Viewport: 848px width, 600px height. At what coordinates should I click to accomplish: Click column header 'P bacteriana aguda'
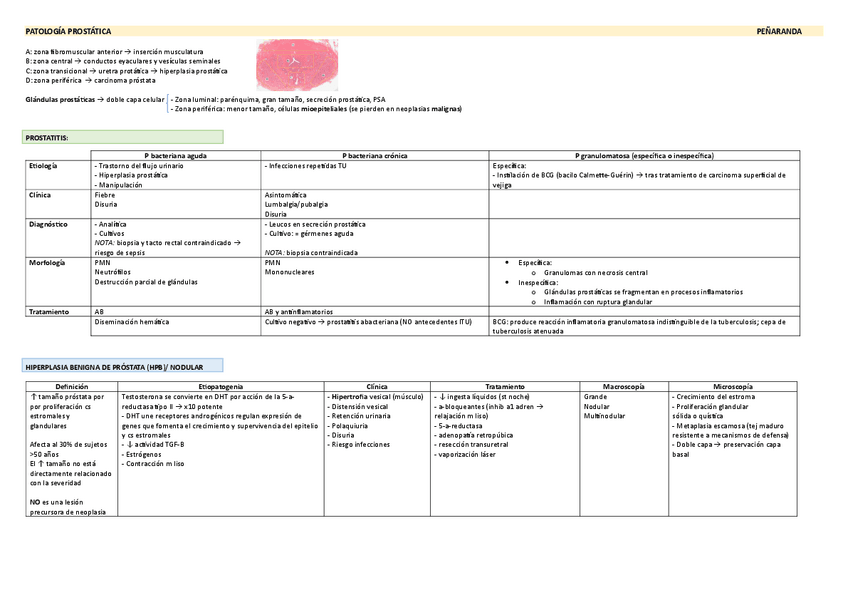pyautogui.click(x=175, y=156)
